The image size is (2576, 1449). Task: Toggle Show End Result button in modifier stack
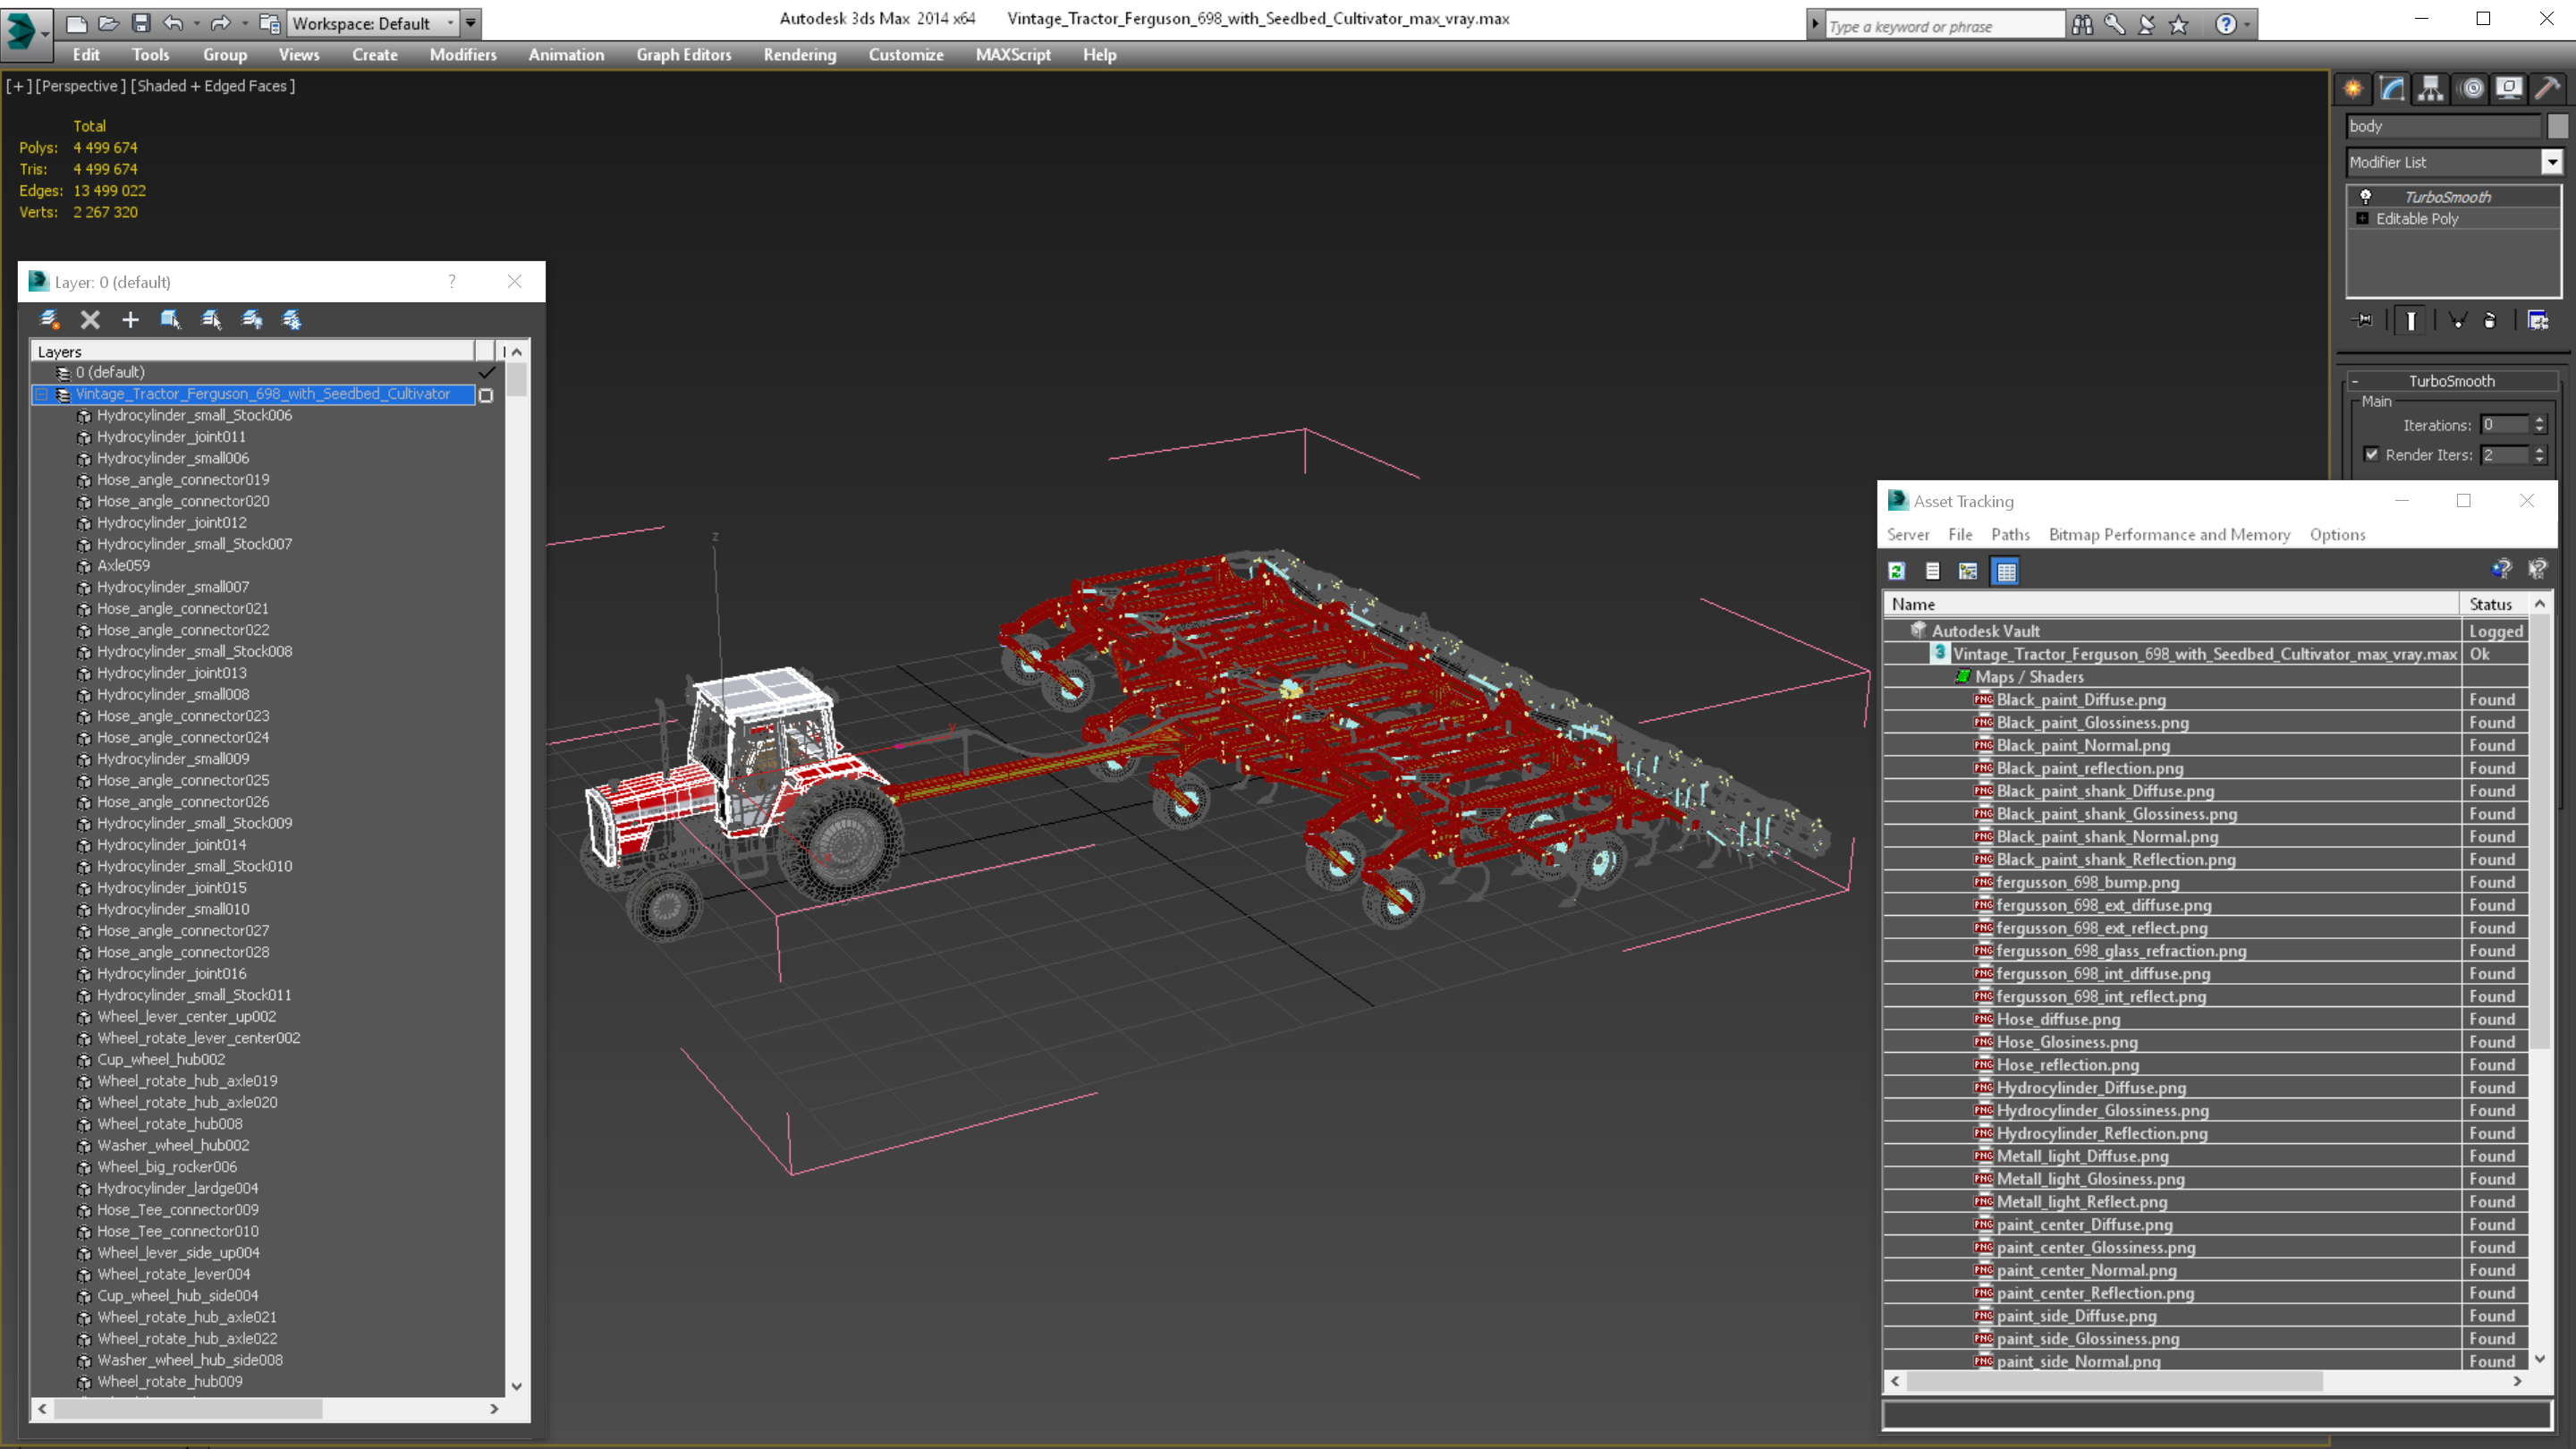tap(2411, 320)
